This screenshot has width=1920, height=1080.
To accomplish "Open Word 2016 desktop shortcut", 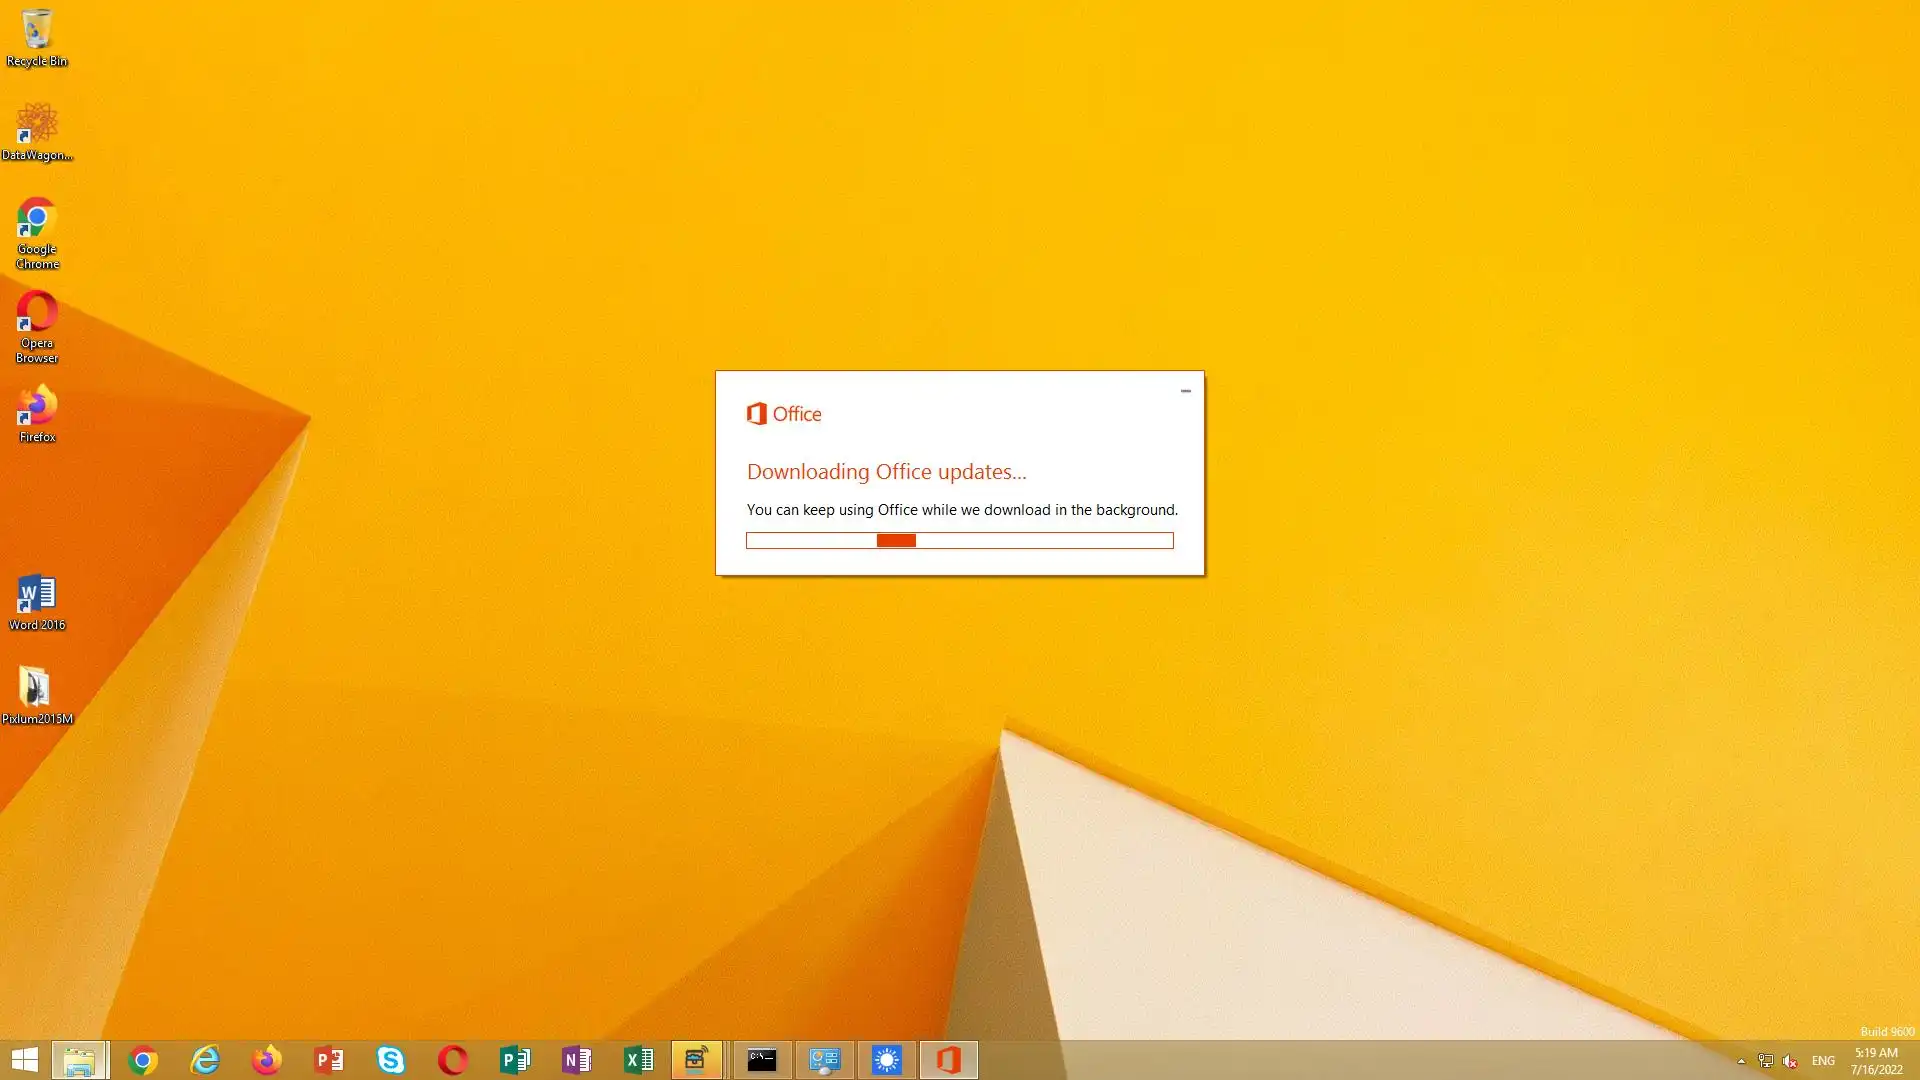I will [37, 600].
